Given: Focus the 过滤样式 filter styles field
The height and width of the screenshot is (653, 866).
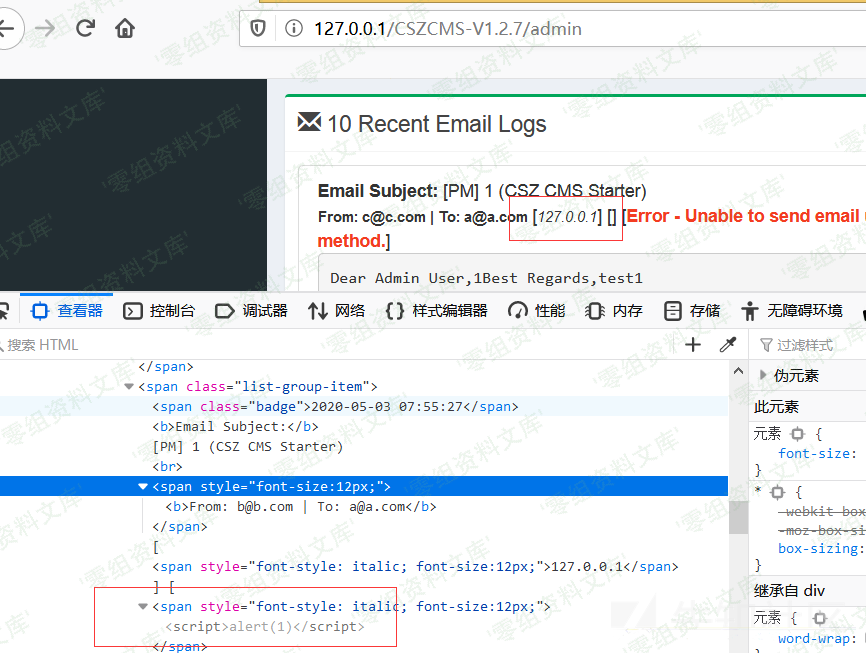Looking at the screenshot, I should click(x=810, y=345).
